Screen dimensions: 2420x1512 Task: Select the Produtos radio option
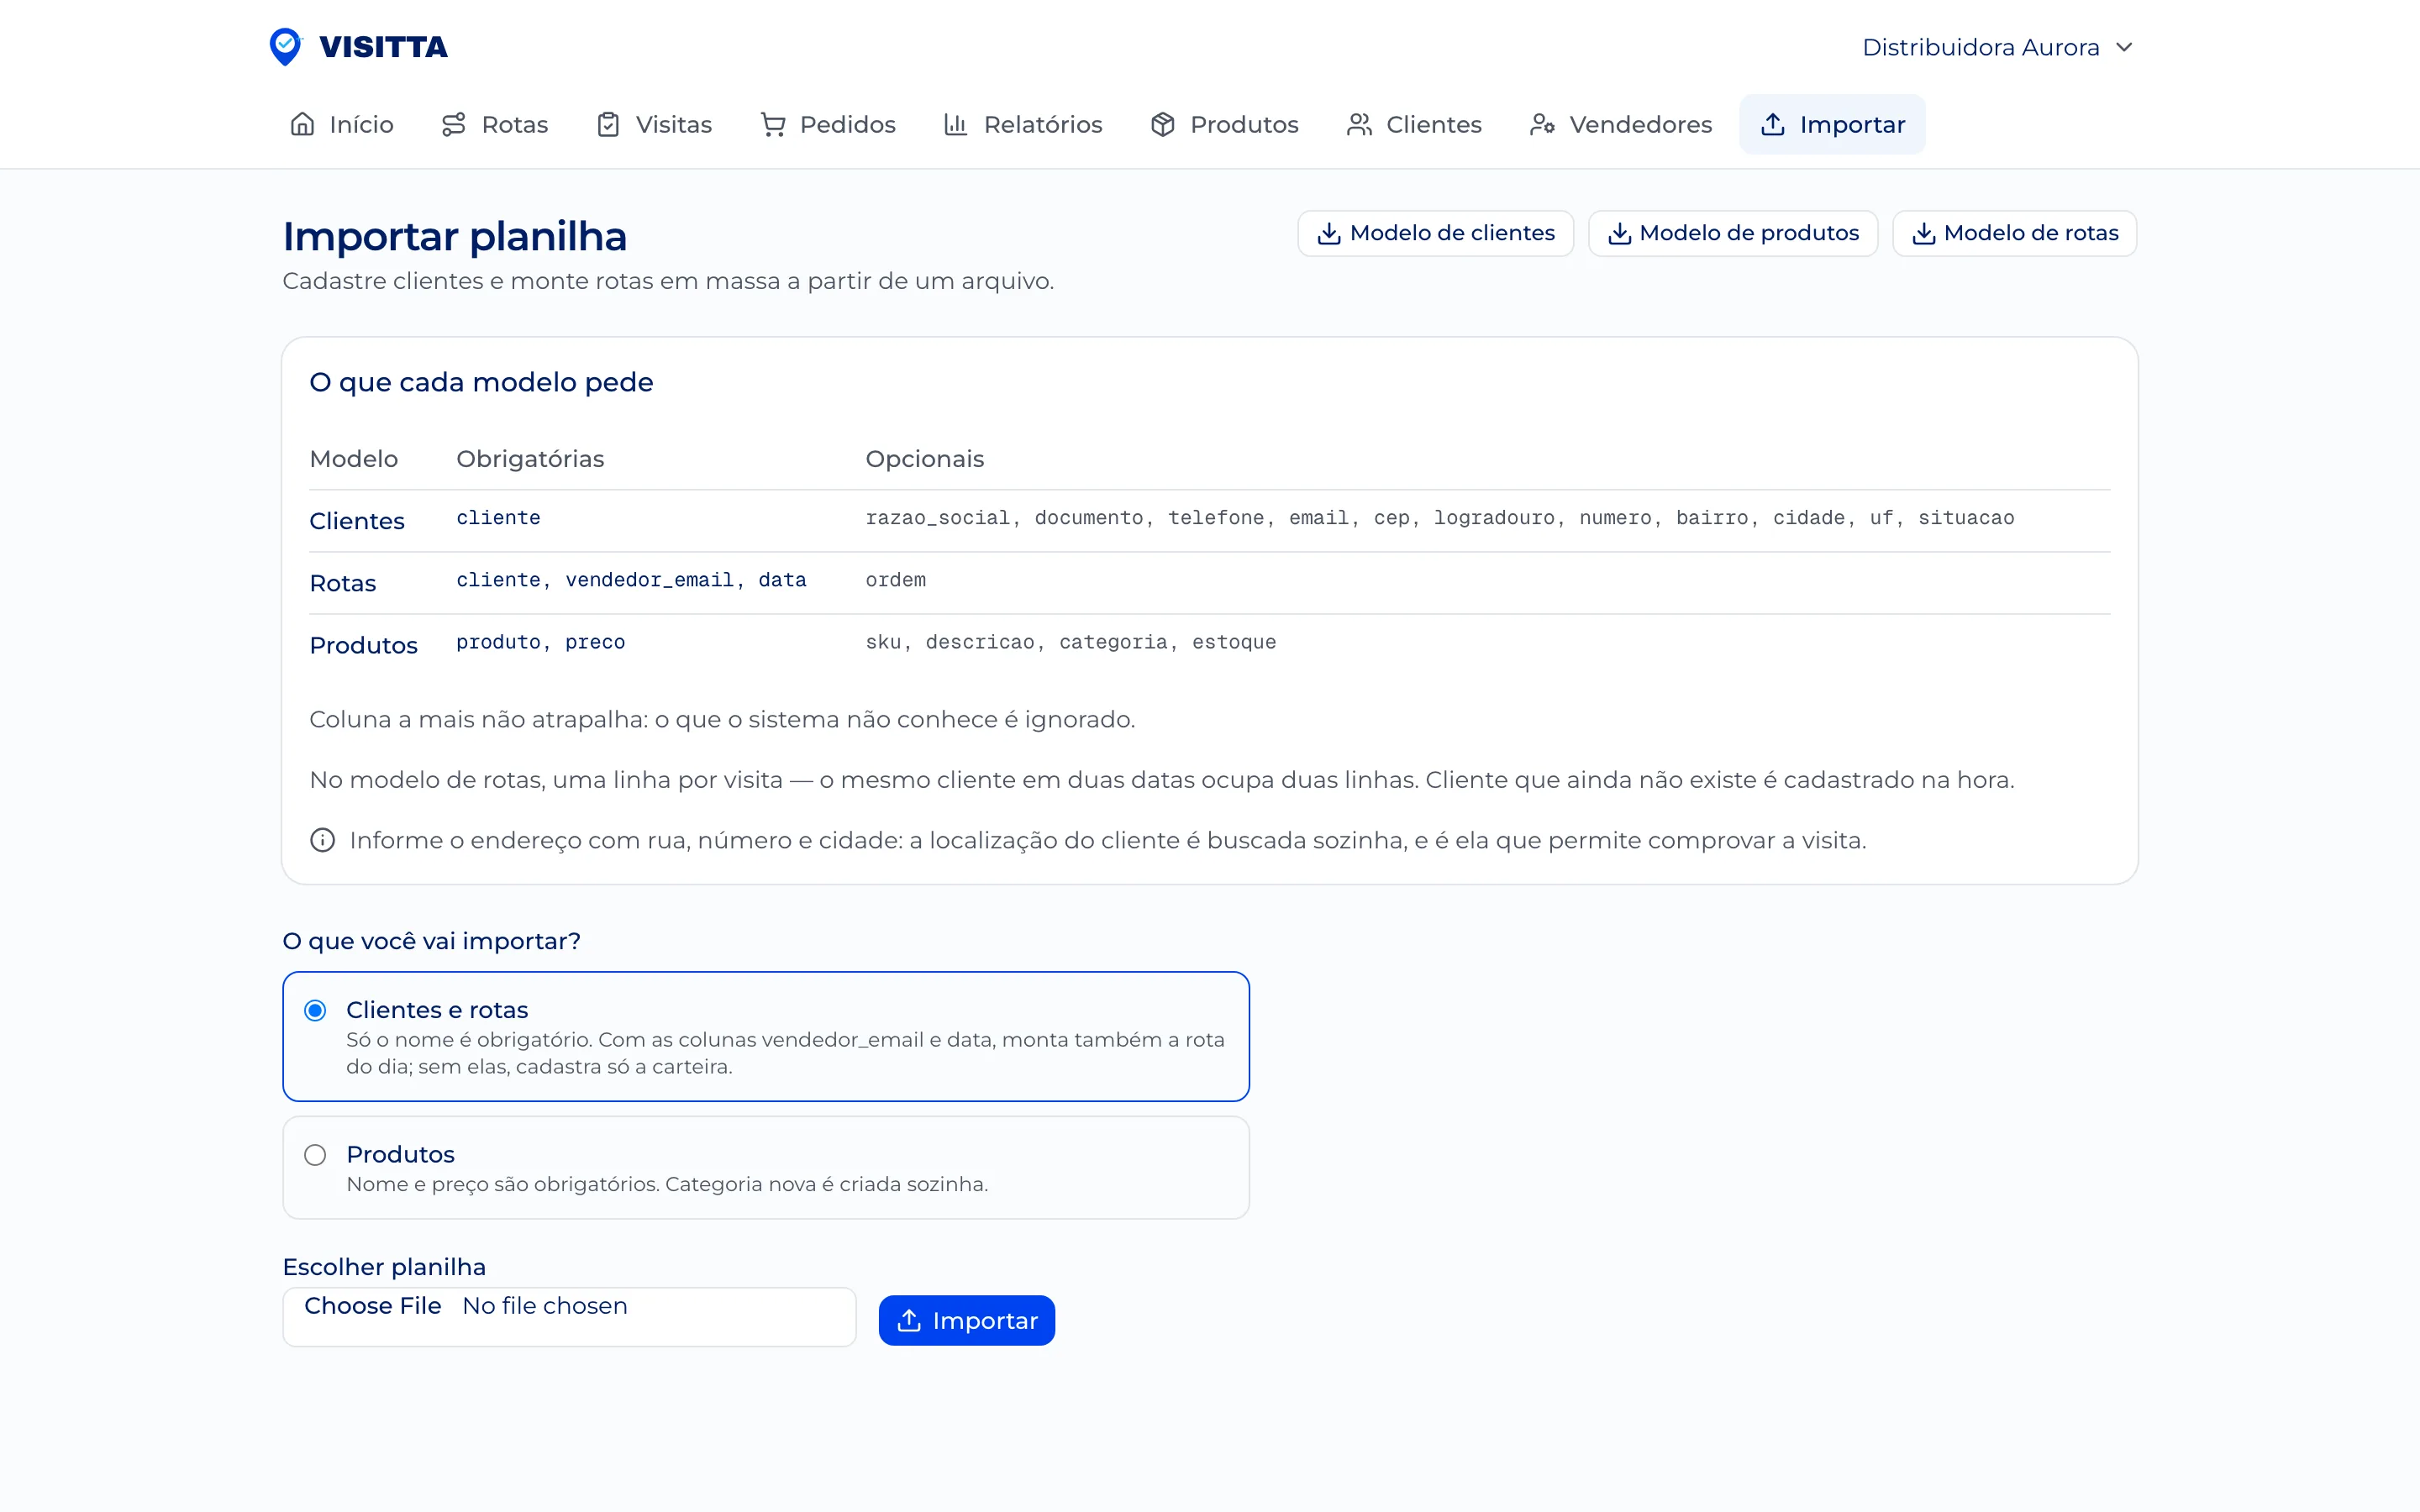315,1155
